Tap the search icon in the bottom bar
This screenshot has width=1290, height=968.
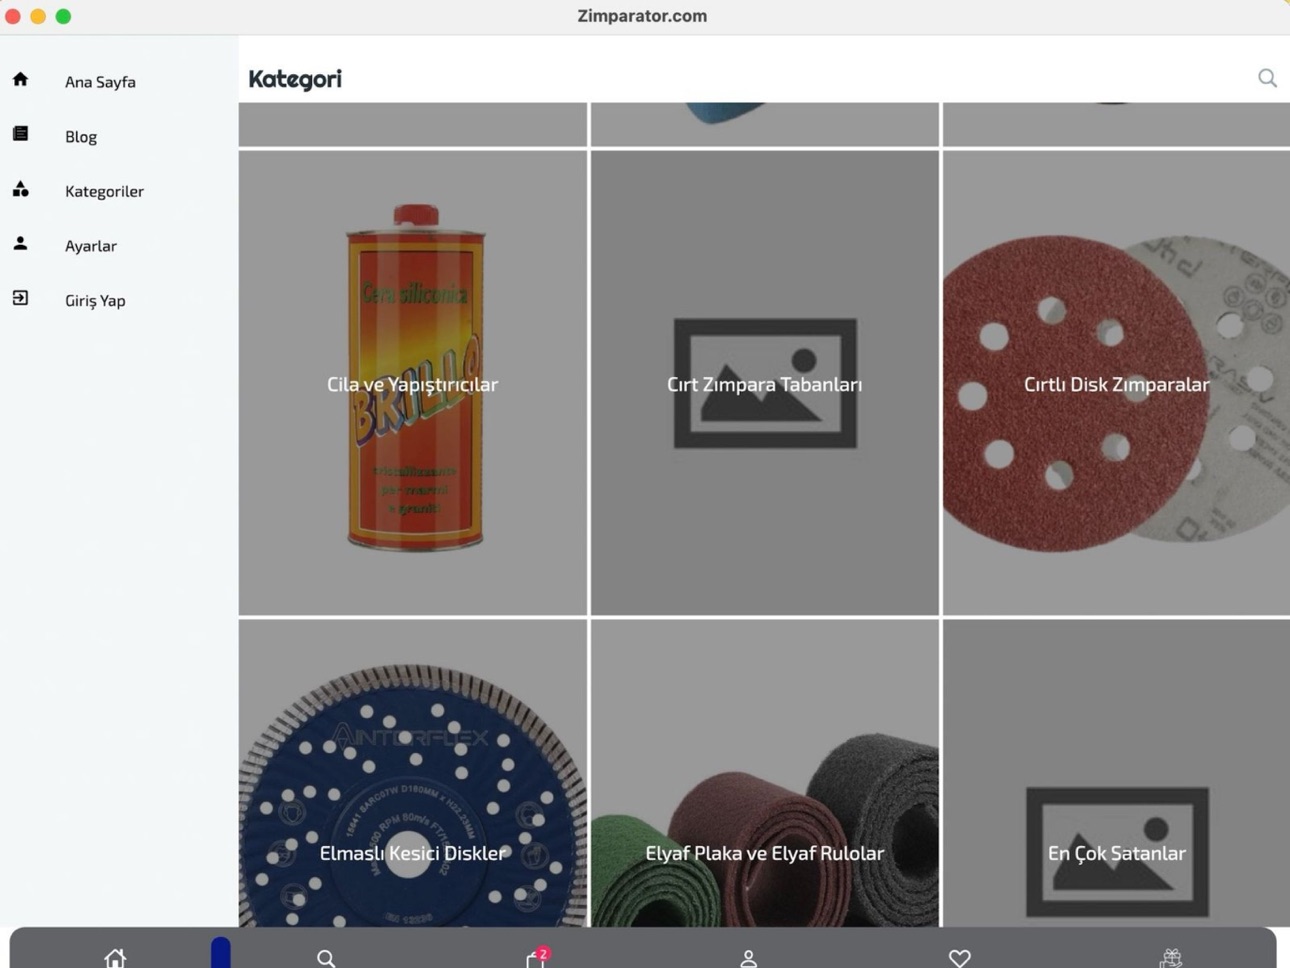[x=326, y=958]
